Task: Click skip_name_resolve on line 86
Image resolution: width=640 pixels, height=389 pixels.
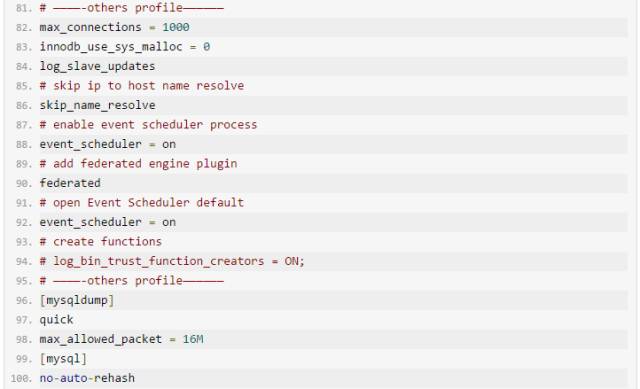Action: [x=97, y=105]
